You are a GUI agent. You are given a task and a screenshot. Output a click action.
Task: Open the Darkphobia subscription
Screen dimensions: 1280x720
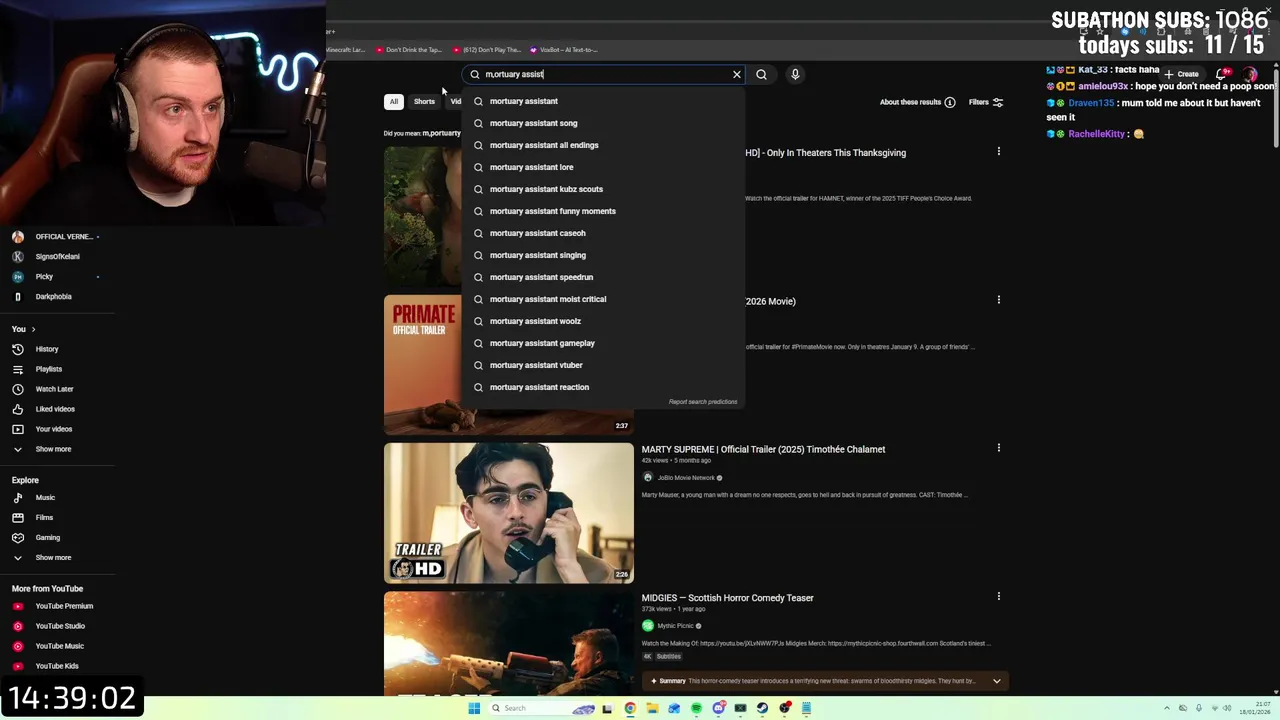tap(53, 297)
